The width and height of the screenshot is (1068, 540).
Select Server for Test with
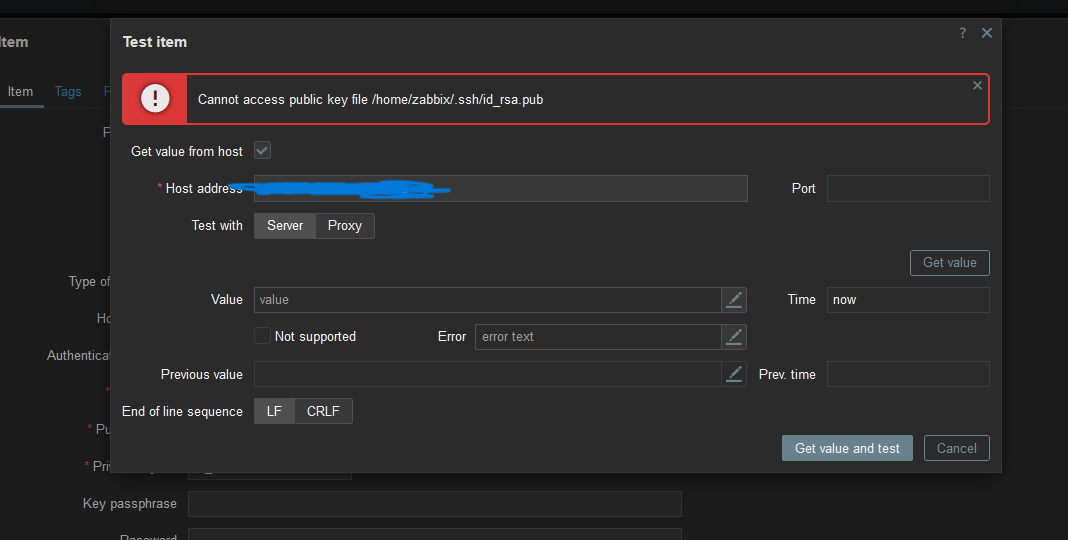[285, 225]
